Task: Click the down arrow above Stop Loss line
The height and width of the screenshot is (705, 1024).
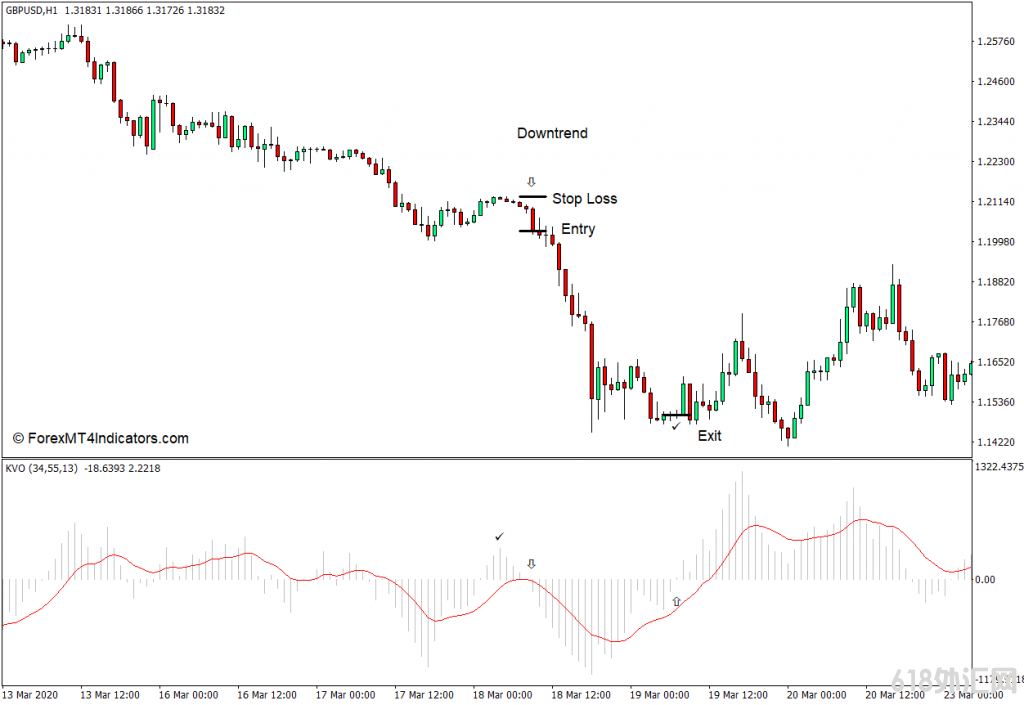Action: click(x=531, y=181)
